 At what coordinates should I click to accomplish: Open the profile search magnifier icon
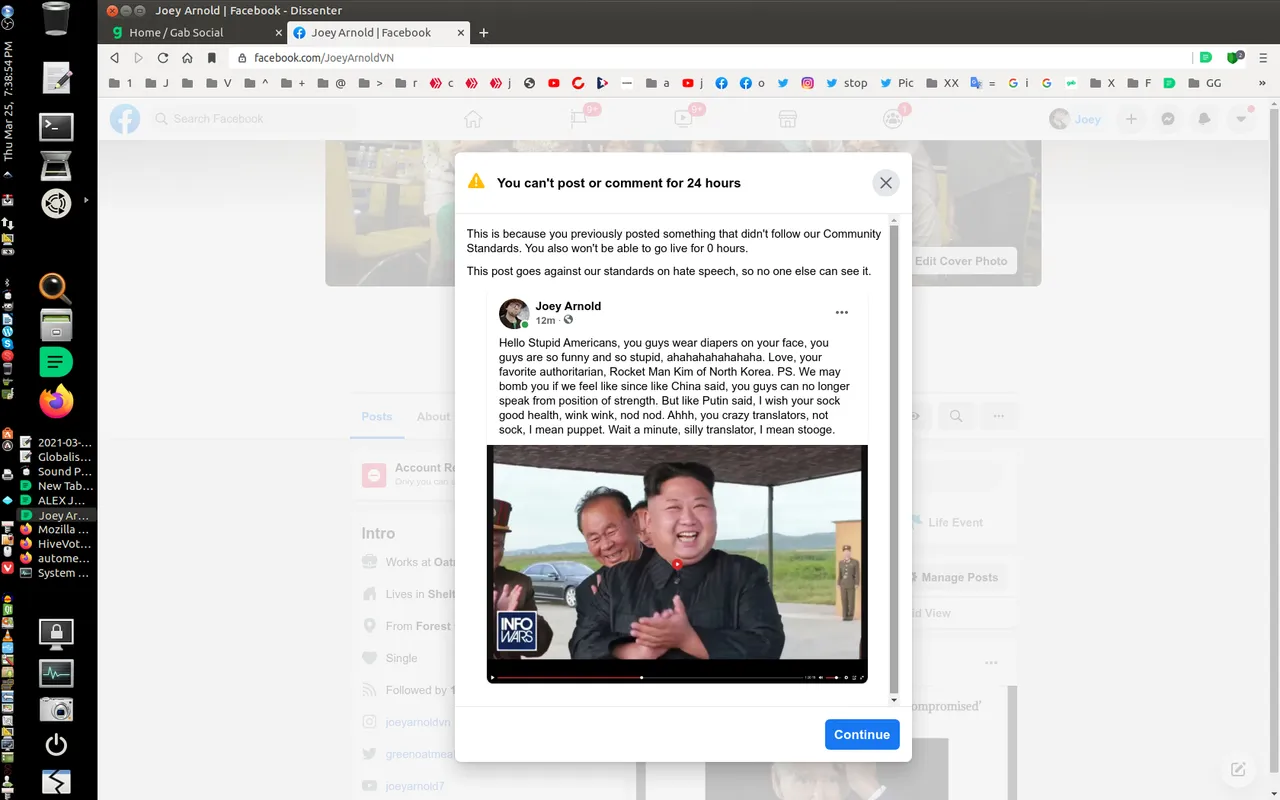[956, 417]
